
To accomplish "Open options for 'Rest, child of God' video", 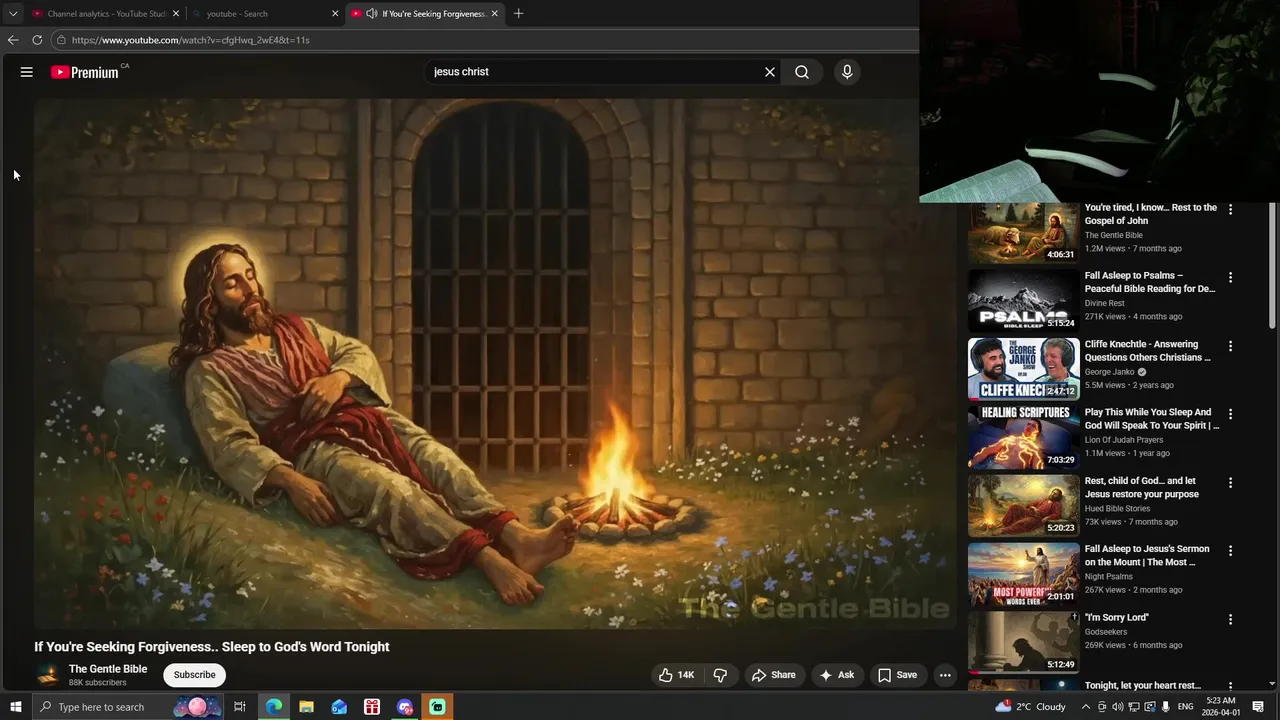I will [1231, 482].
